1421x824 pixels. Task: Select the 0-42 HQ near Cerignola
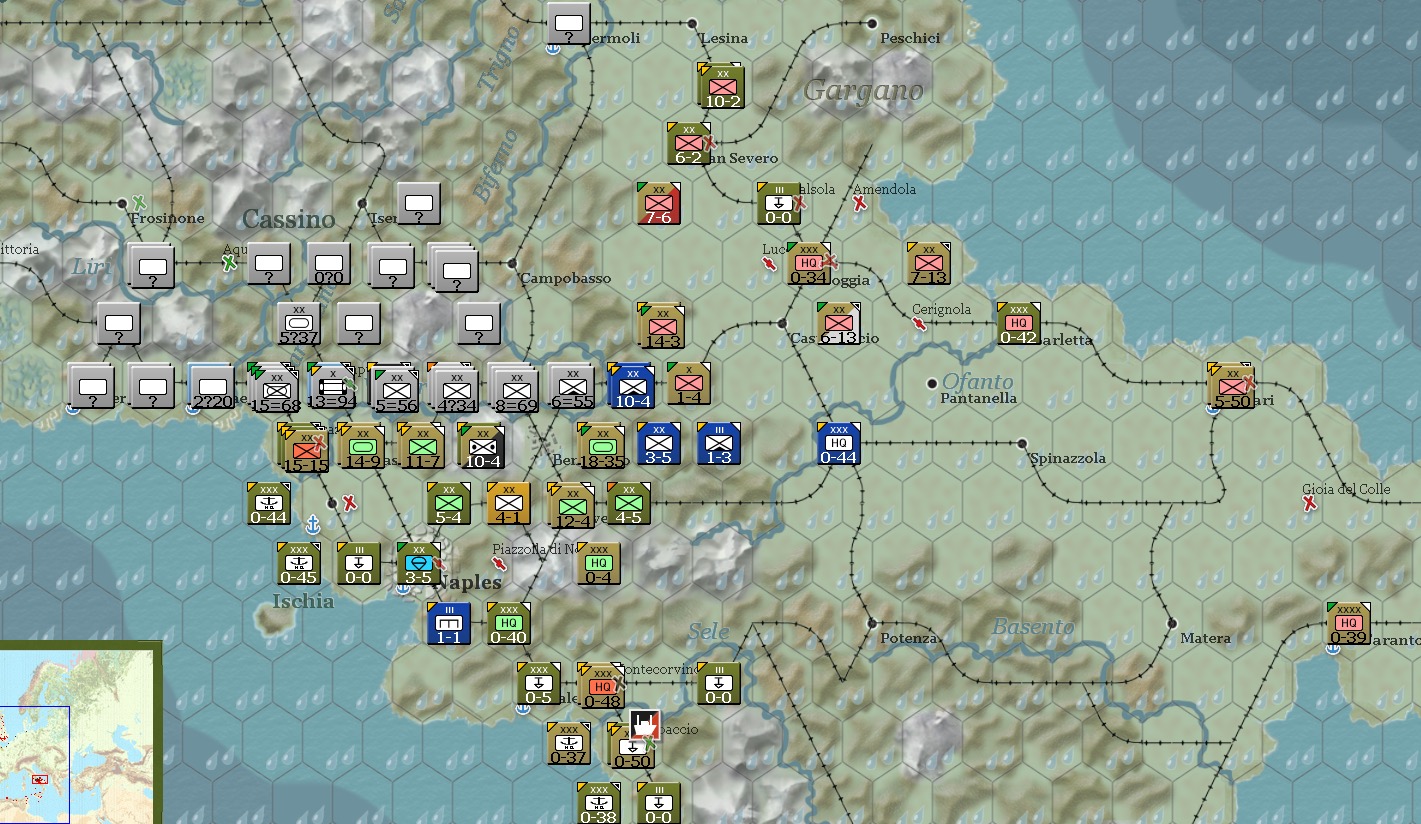click(x=1019, y=324)
